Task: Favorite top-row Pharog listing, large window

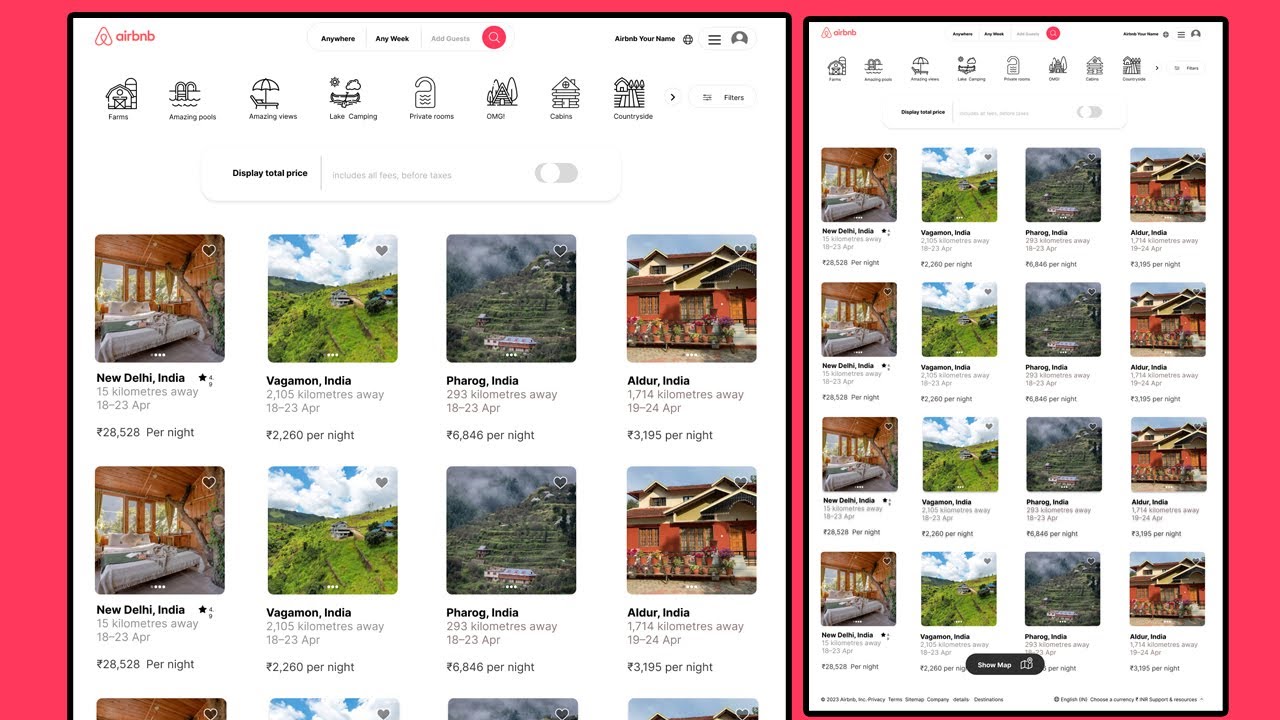Action: point(560,251)
